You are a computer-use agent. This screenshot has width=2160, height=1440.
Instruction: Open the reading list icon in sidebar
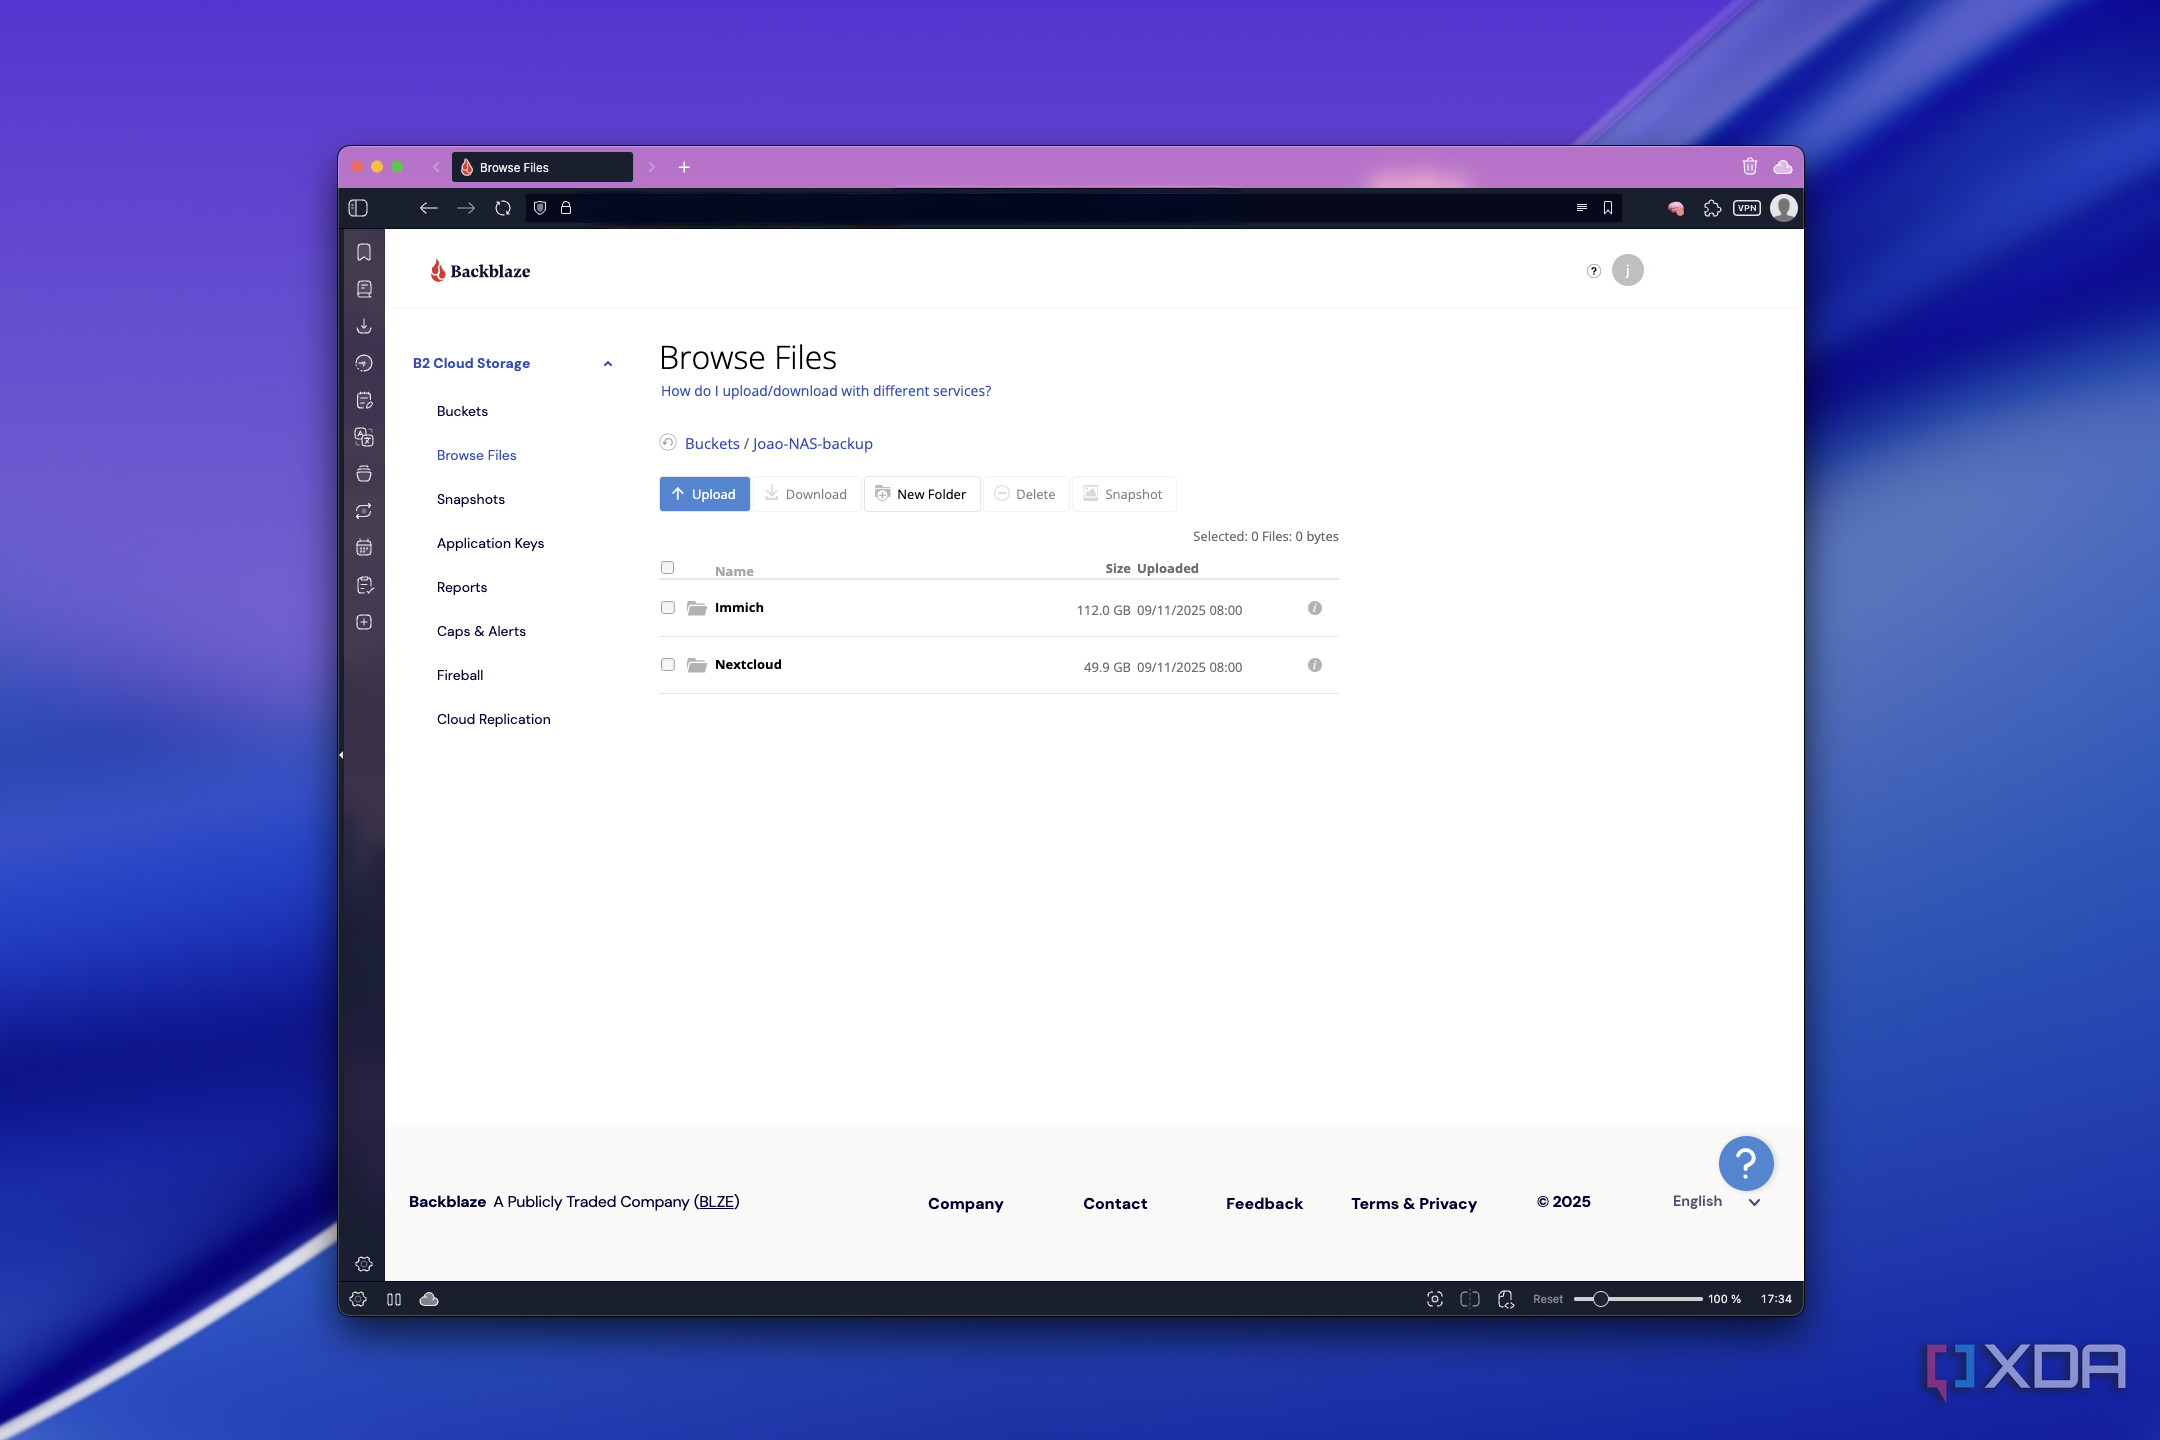tap(364, 289)
